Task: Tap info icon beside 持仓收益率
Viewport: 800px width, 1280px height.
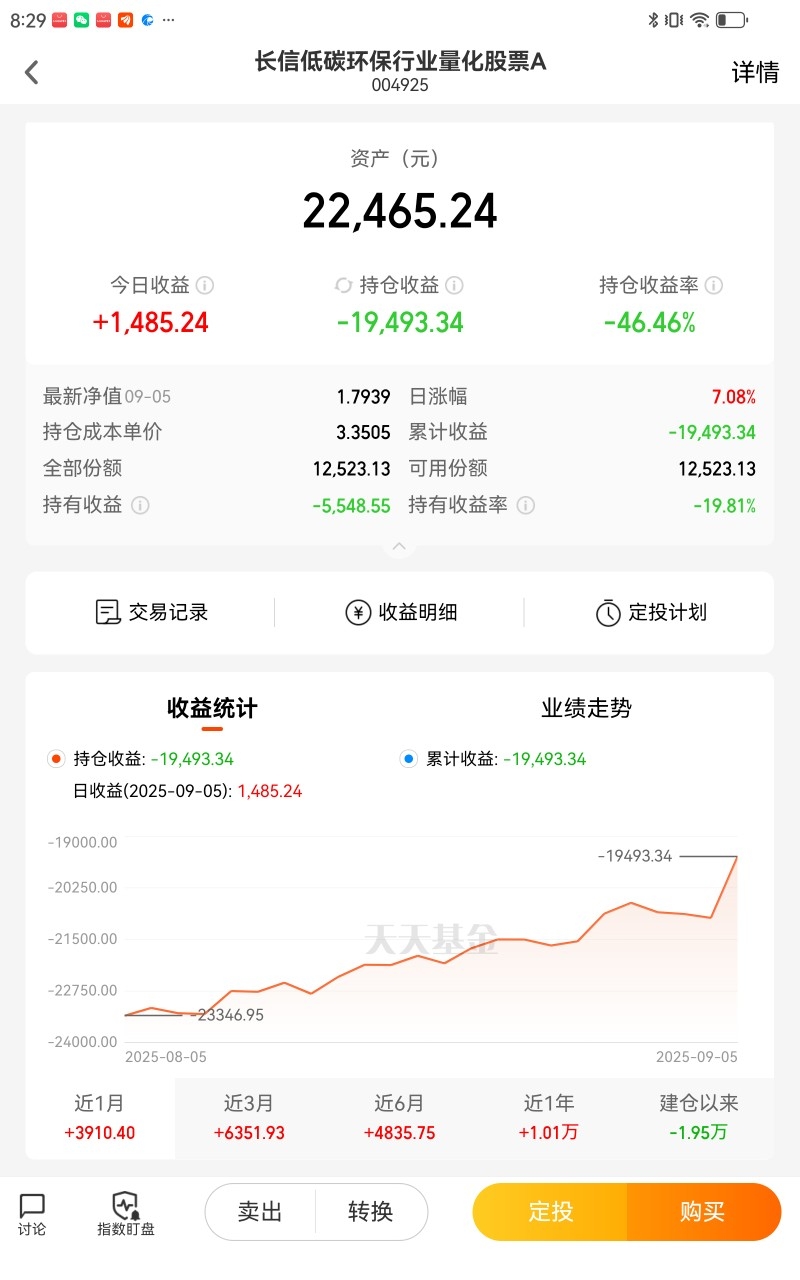Action: pos(714,286)
